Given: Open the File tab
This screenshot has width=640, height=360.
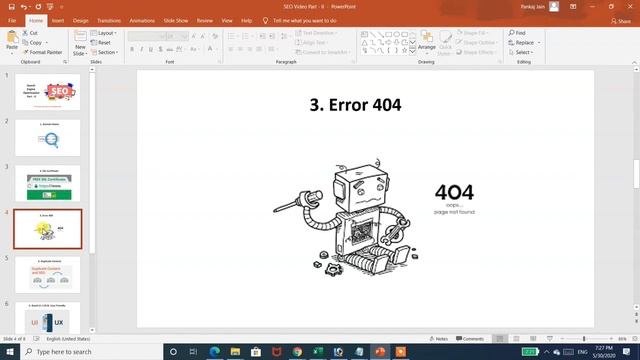Looking at the screenshot, I should [x=12, y=20].
